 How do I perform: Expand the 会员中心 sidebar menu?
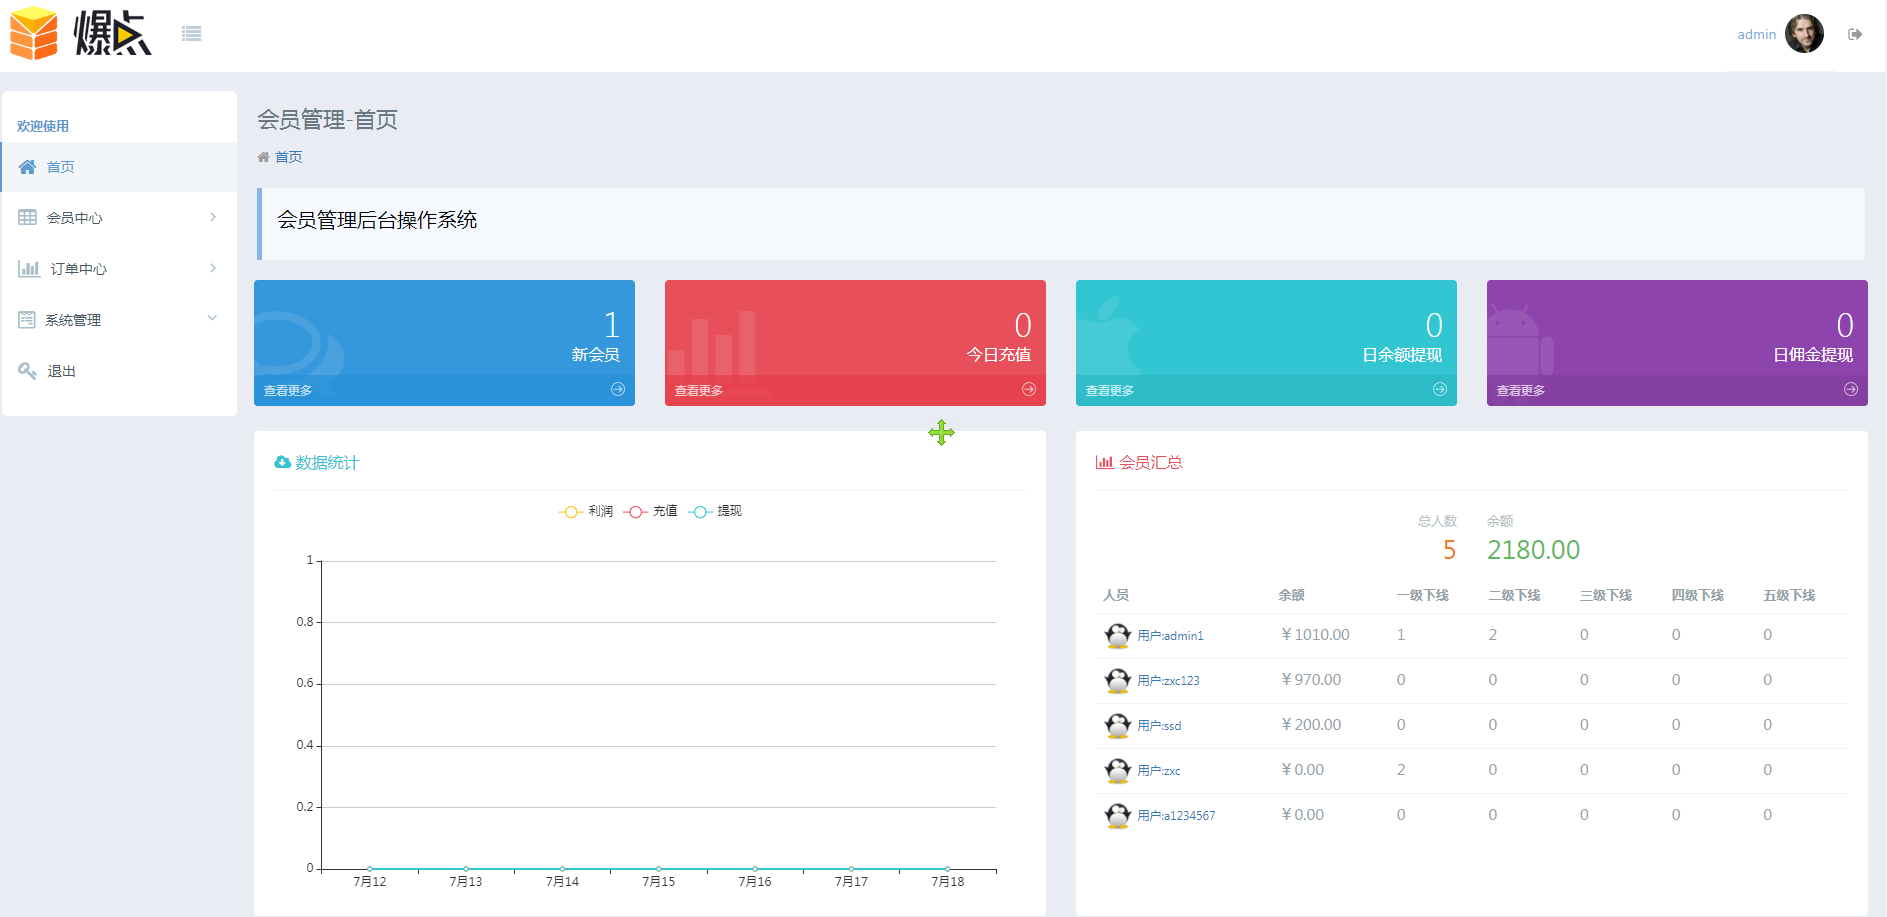[119, 218]
